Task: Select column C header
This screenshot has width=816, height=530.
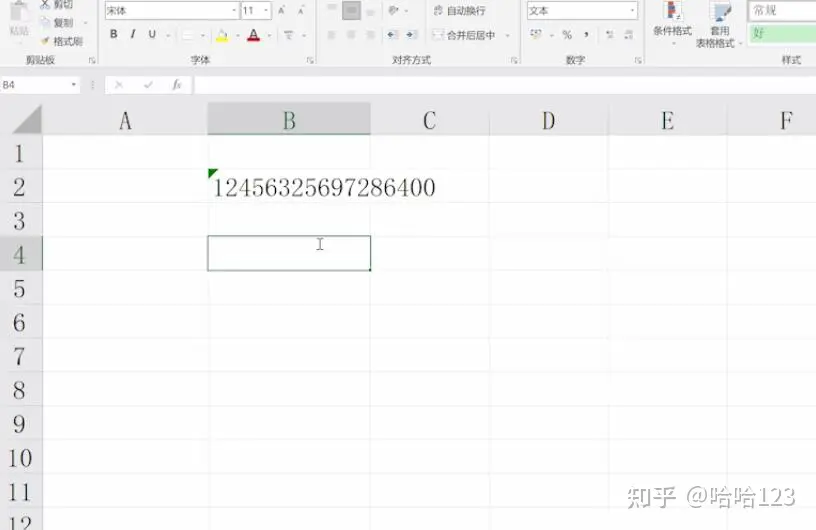Action: (430, 120)
